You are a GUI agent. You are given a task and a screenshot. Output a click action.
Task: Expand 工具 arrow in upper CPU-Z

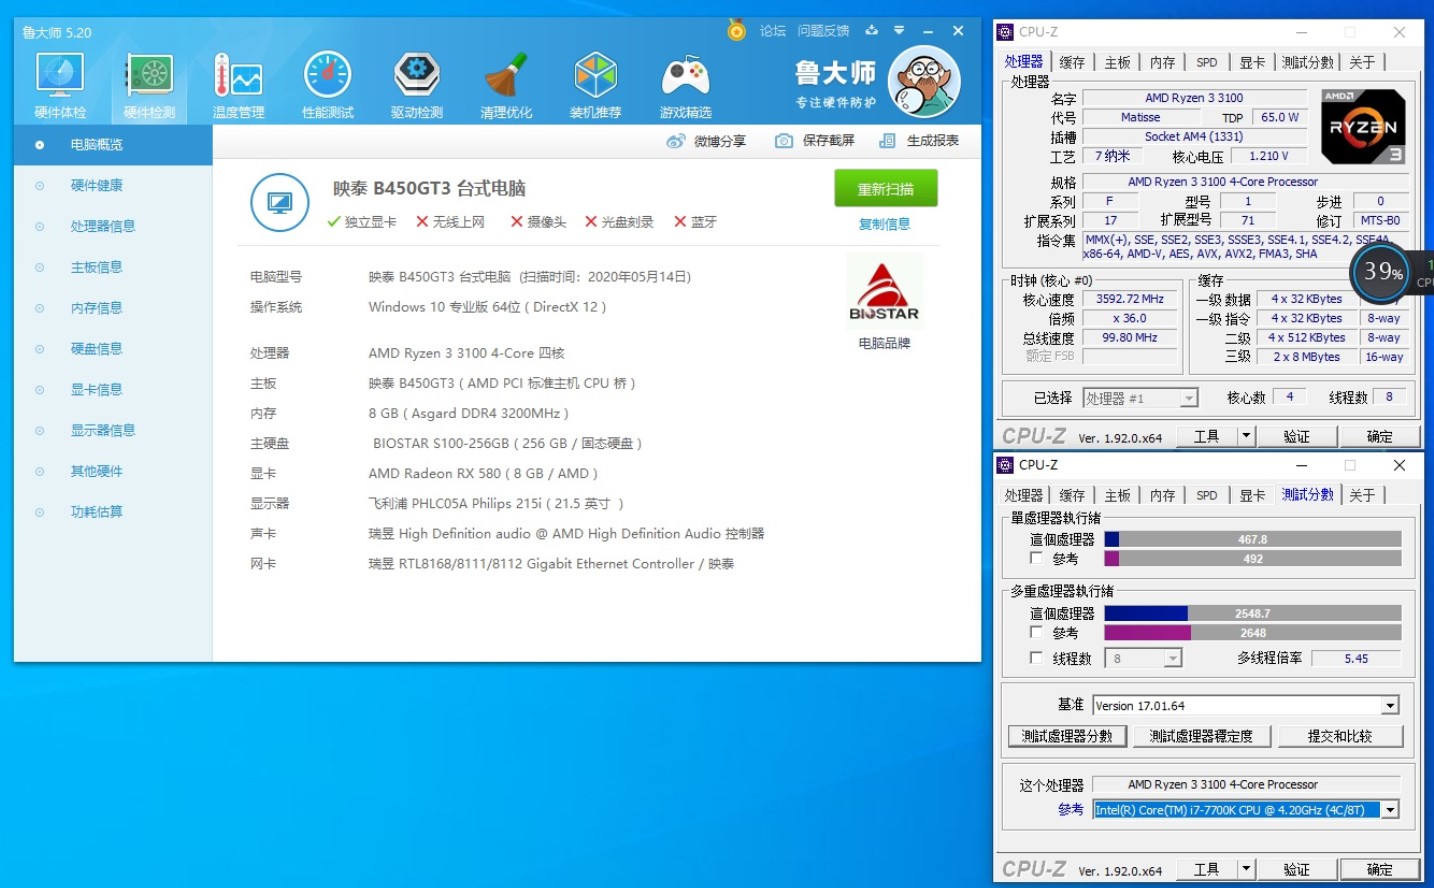pyautogui.click(x=1246, y=436)
